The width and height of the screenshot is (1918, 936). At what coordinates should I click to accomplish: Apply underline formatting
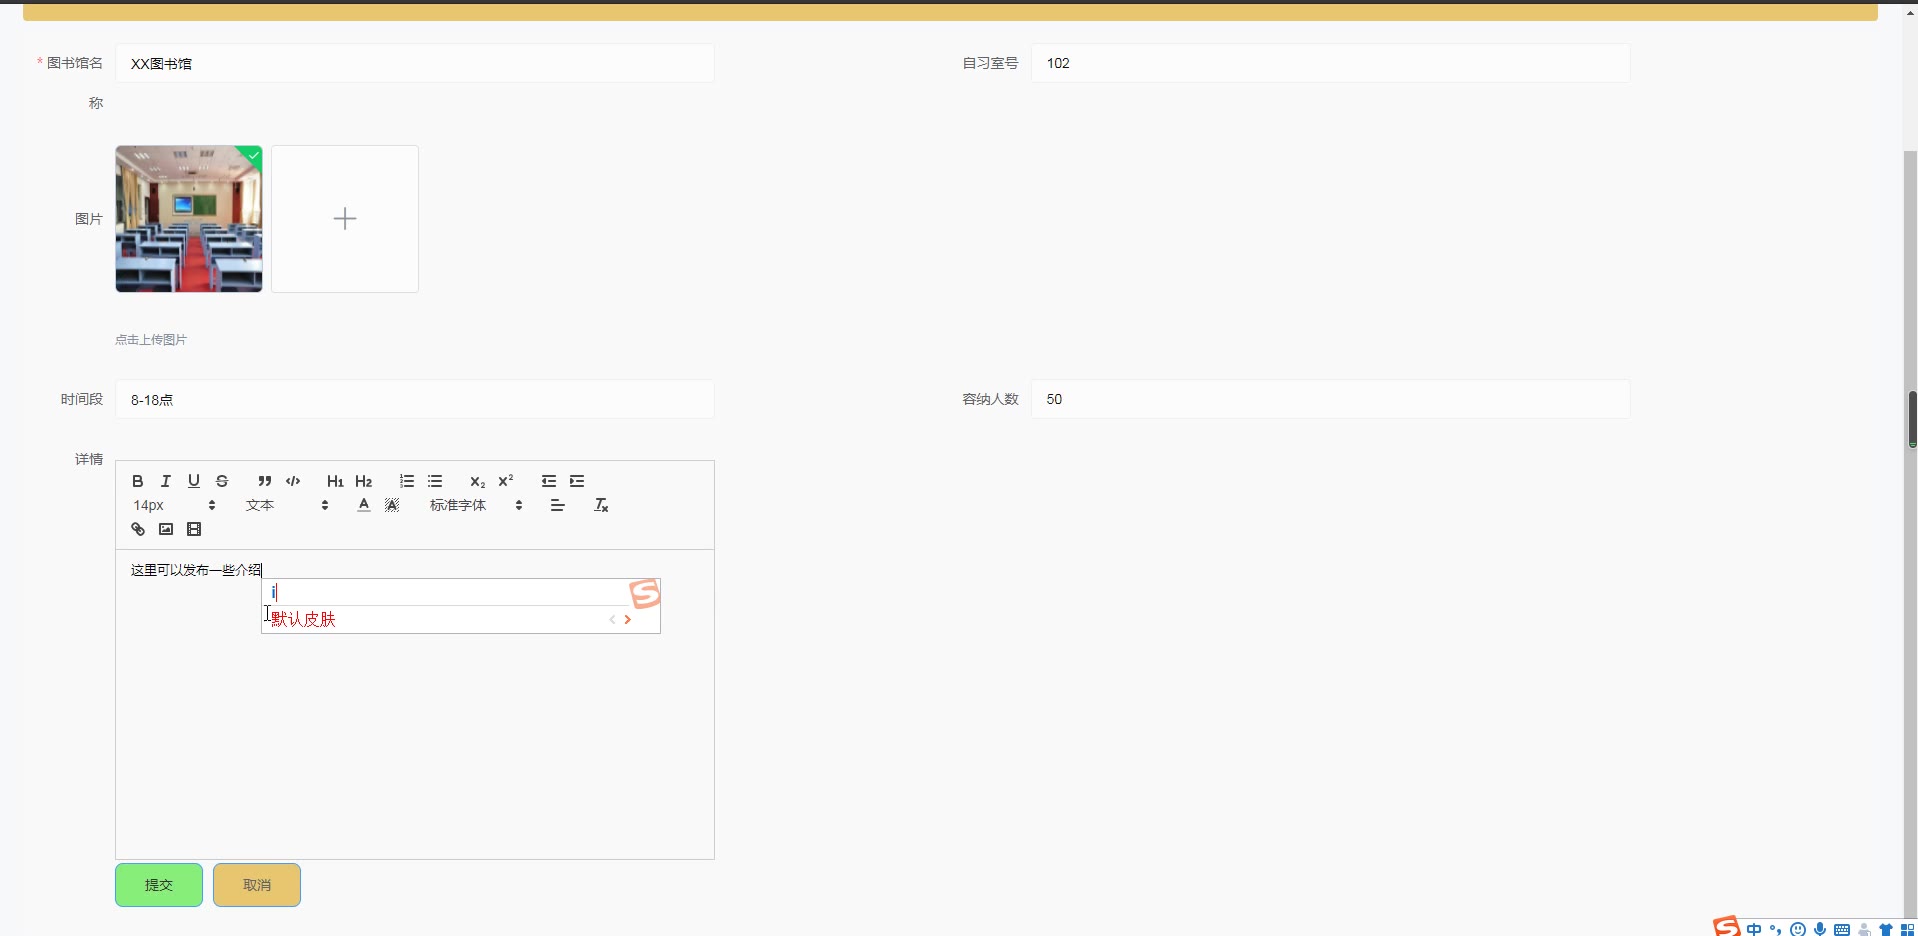[194, 481]
